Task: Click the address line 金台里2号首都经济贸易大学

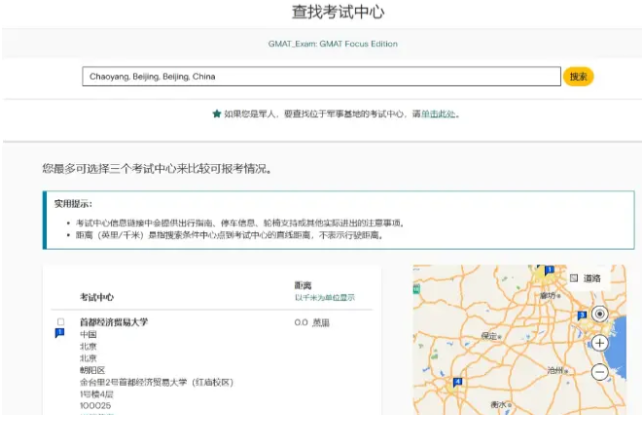Action: click(156, 382)
